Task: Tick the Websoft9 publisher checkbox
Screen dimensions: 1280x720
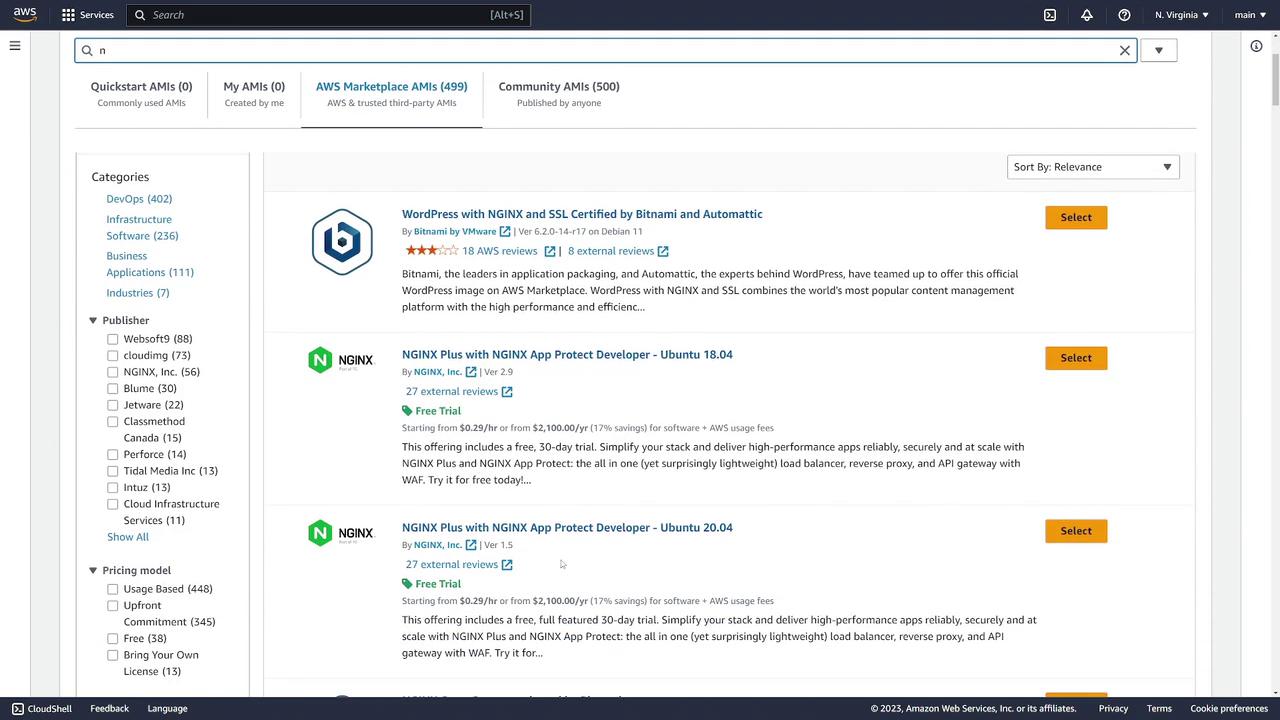Action: [x=113, y=339]
